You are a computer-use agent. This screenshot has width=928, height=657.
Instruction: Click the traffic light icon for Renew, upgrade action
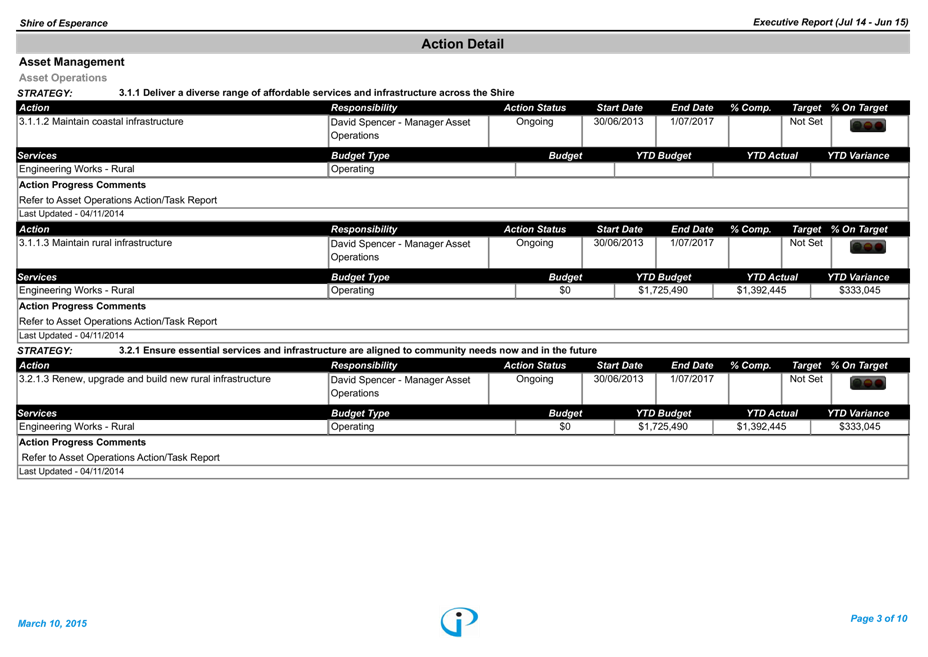pos(867,383)
